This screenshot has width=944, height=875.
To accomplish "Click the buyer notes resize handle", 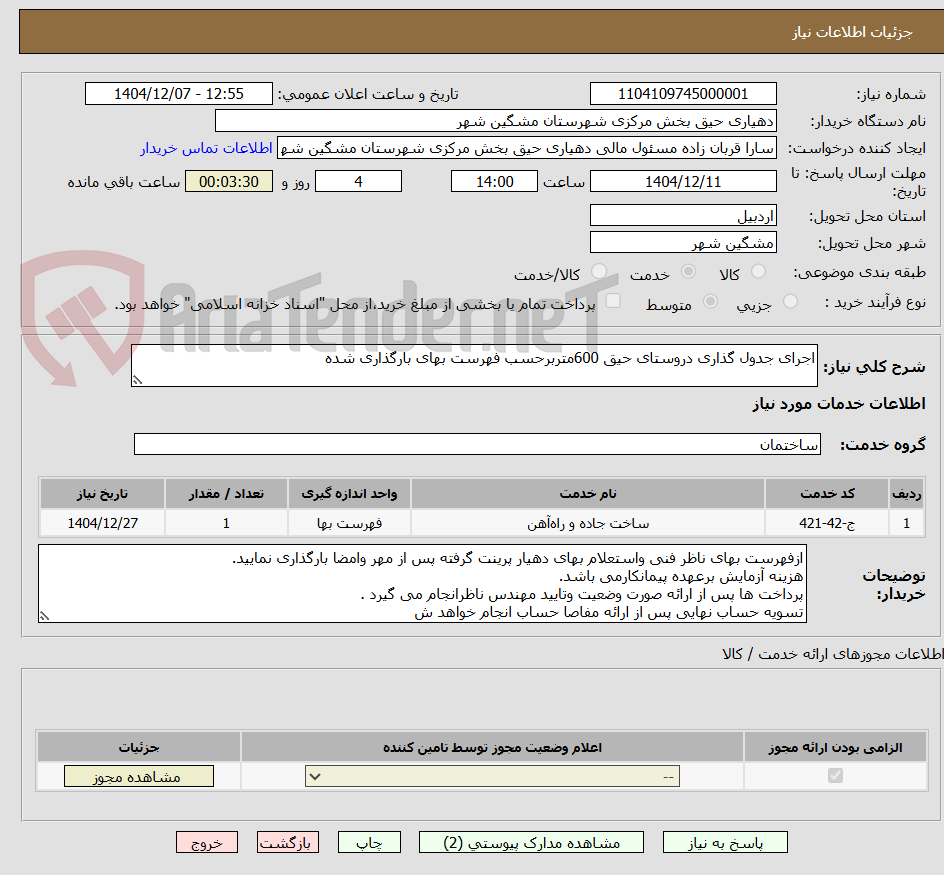I will pos(44,616).
